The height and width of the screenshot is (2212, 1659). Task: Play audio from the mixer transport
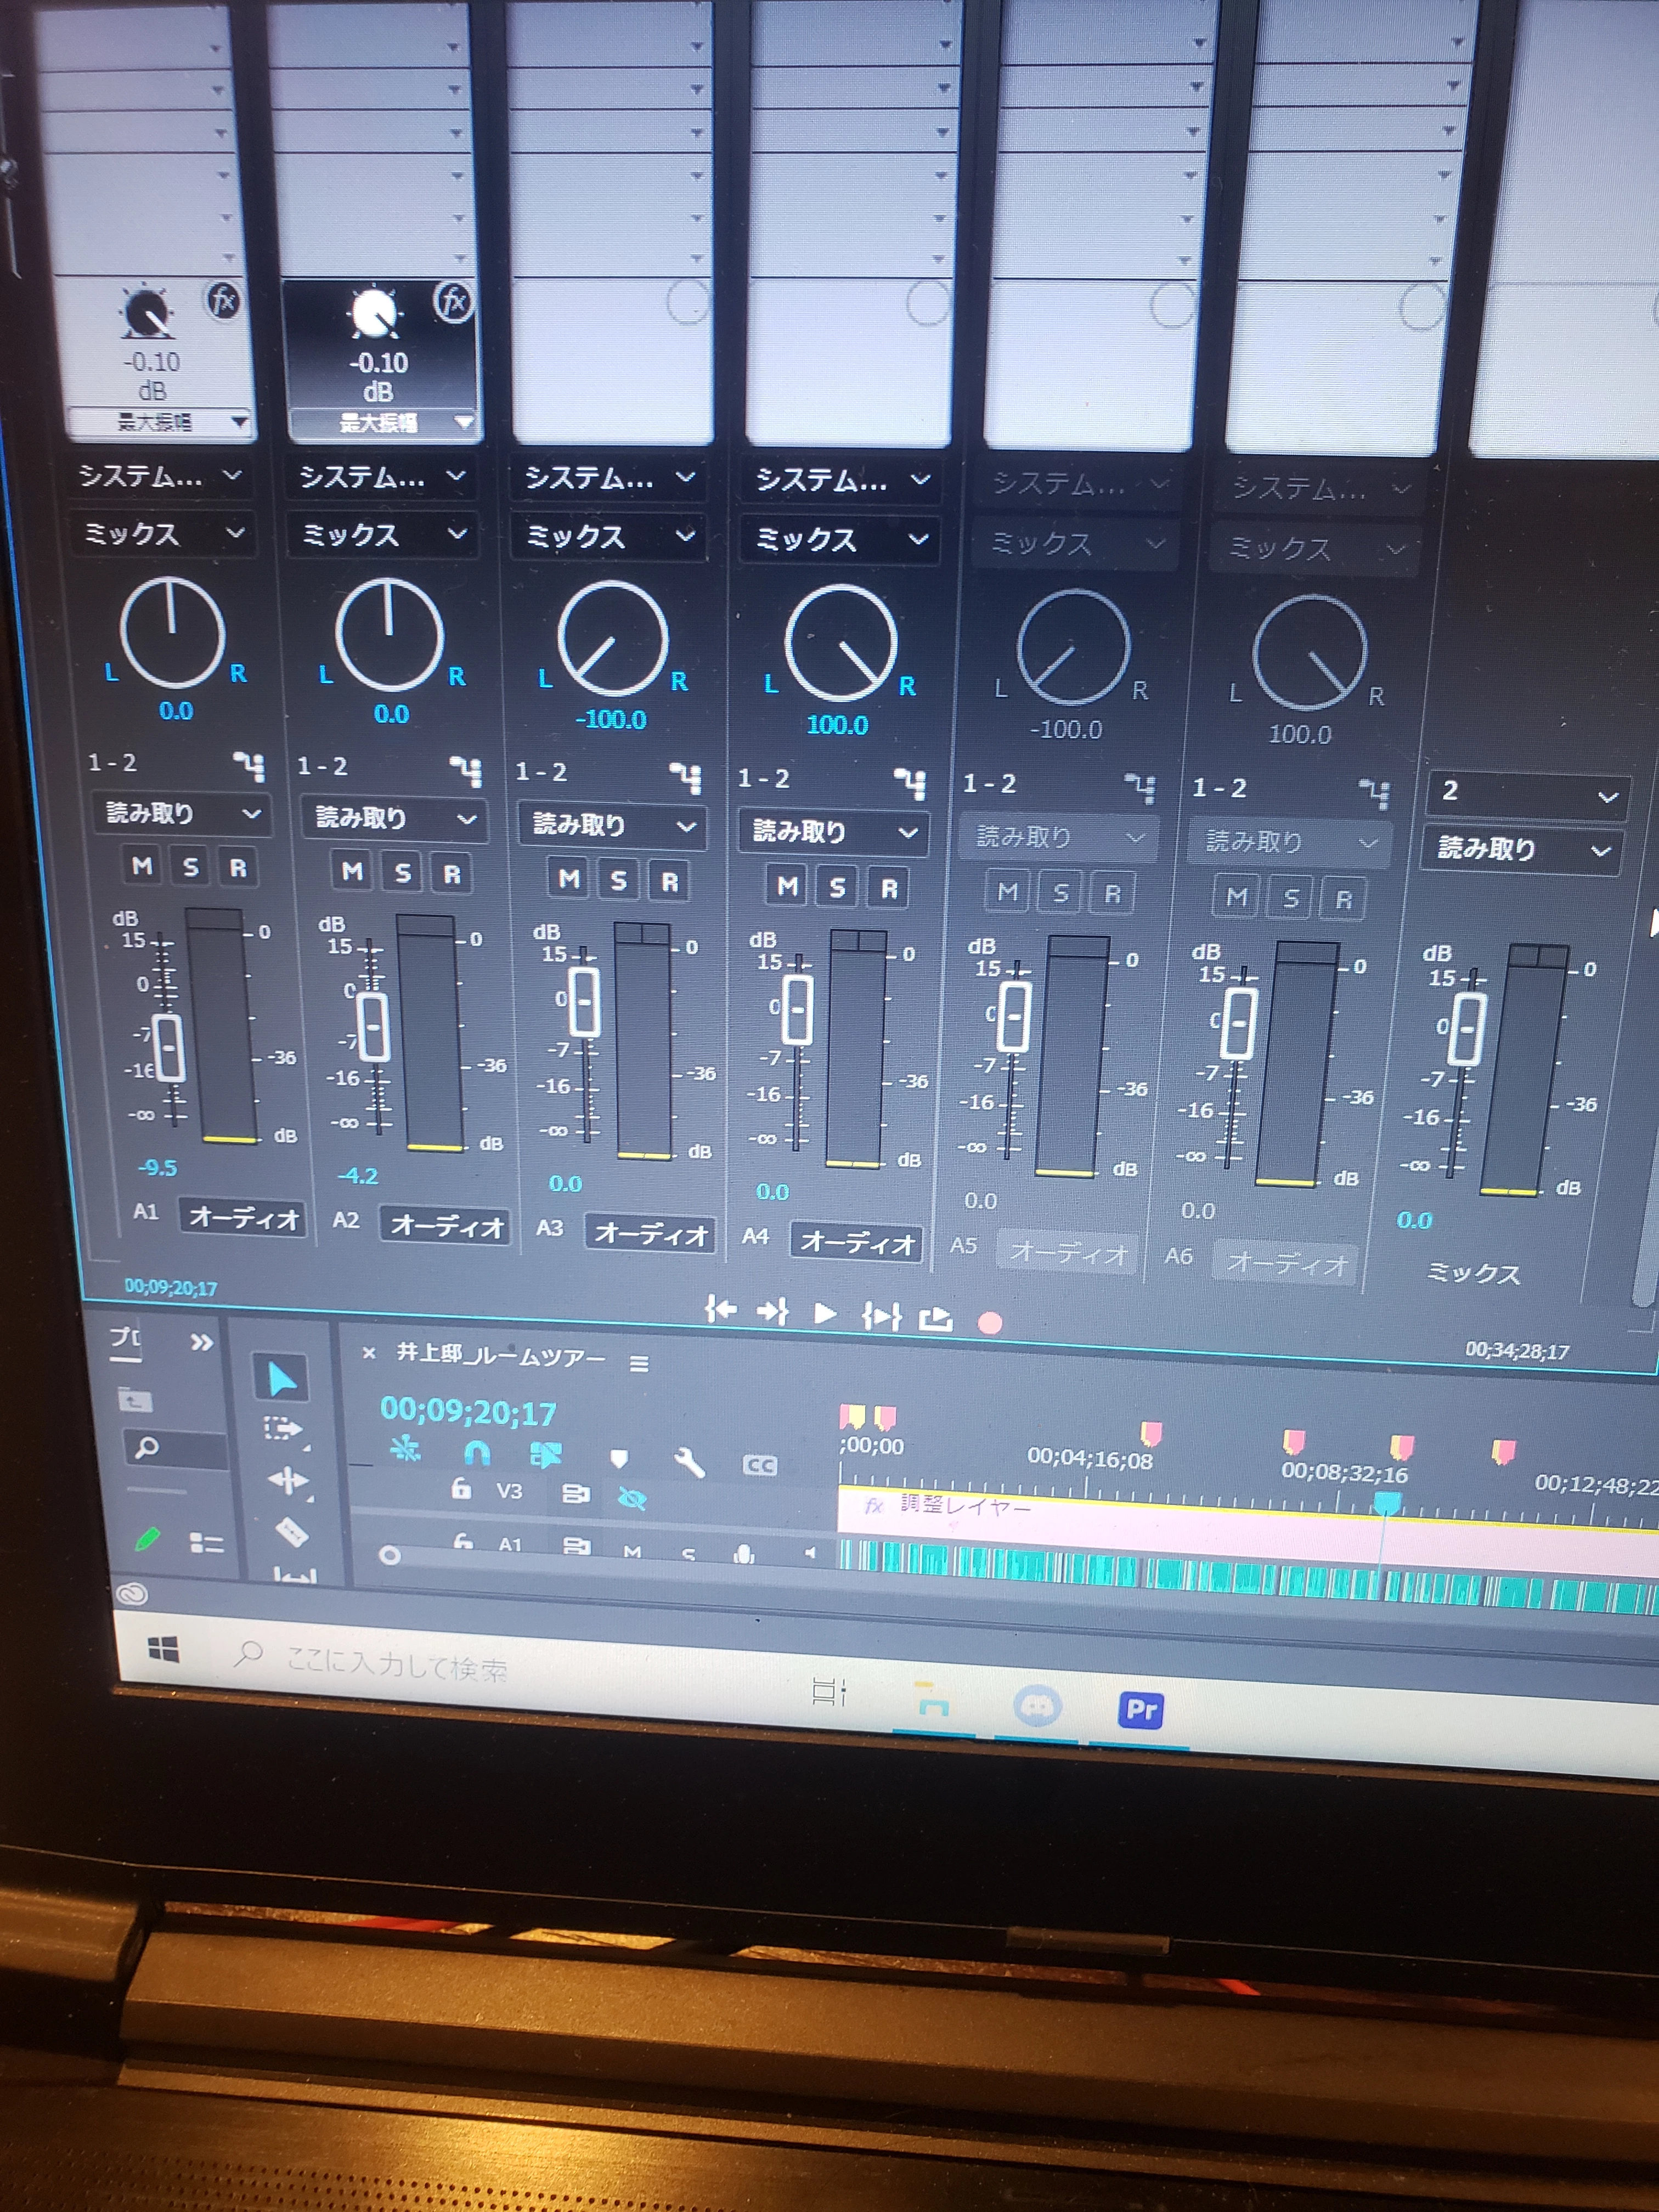click(x=825, y=1313)
